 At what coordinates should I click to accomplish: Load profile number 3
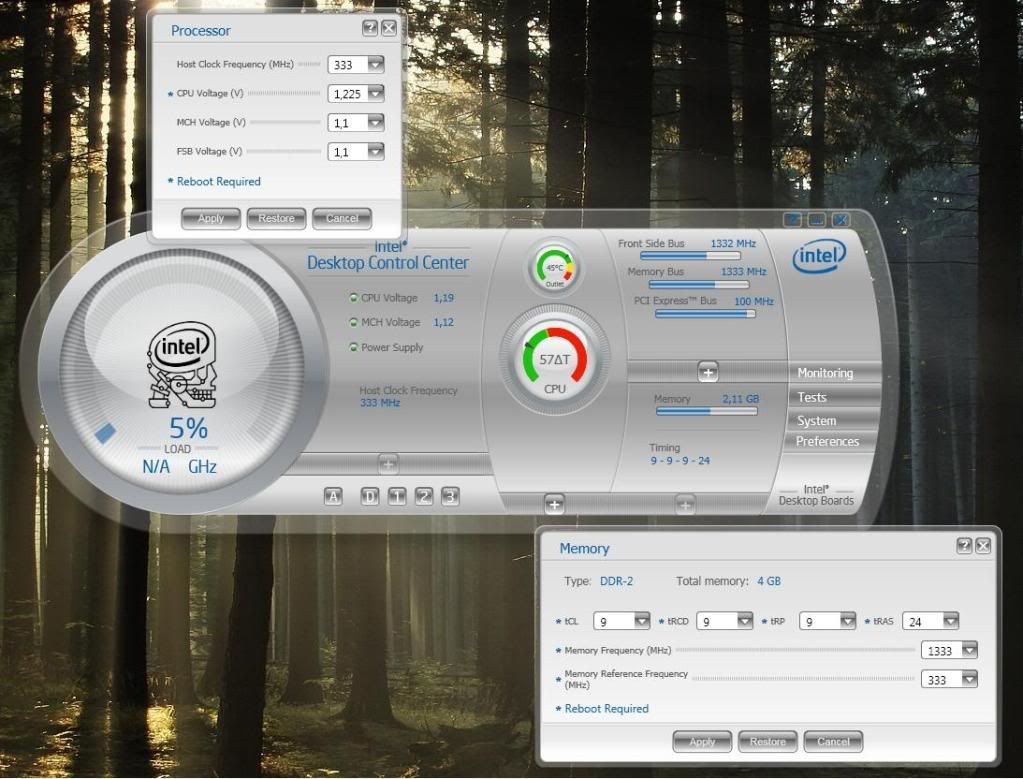(x=451, y=496)
